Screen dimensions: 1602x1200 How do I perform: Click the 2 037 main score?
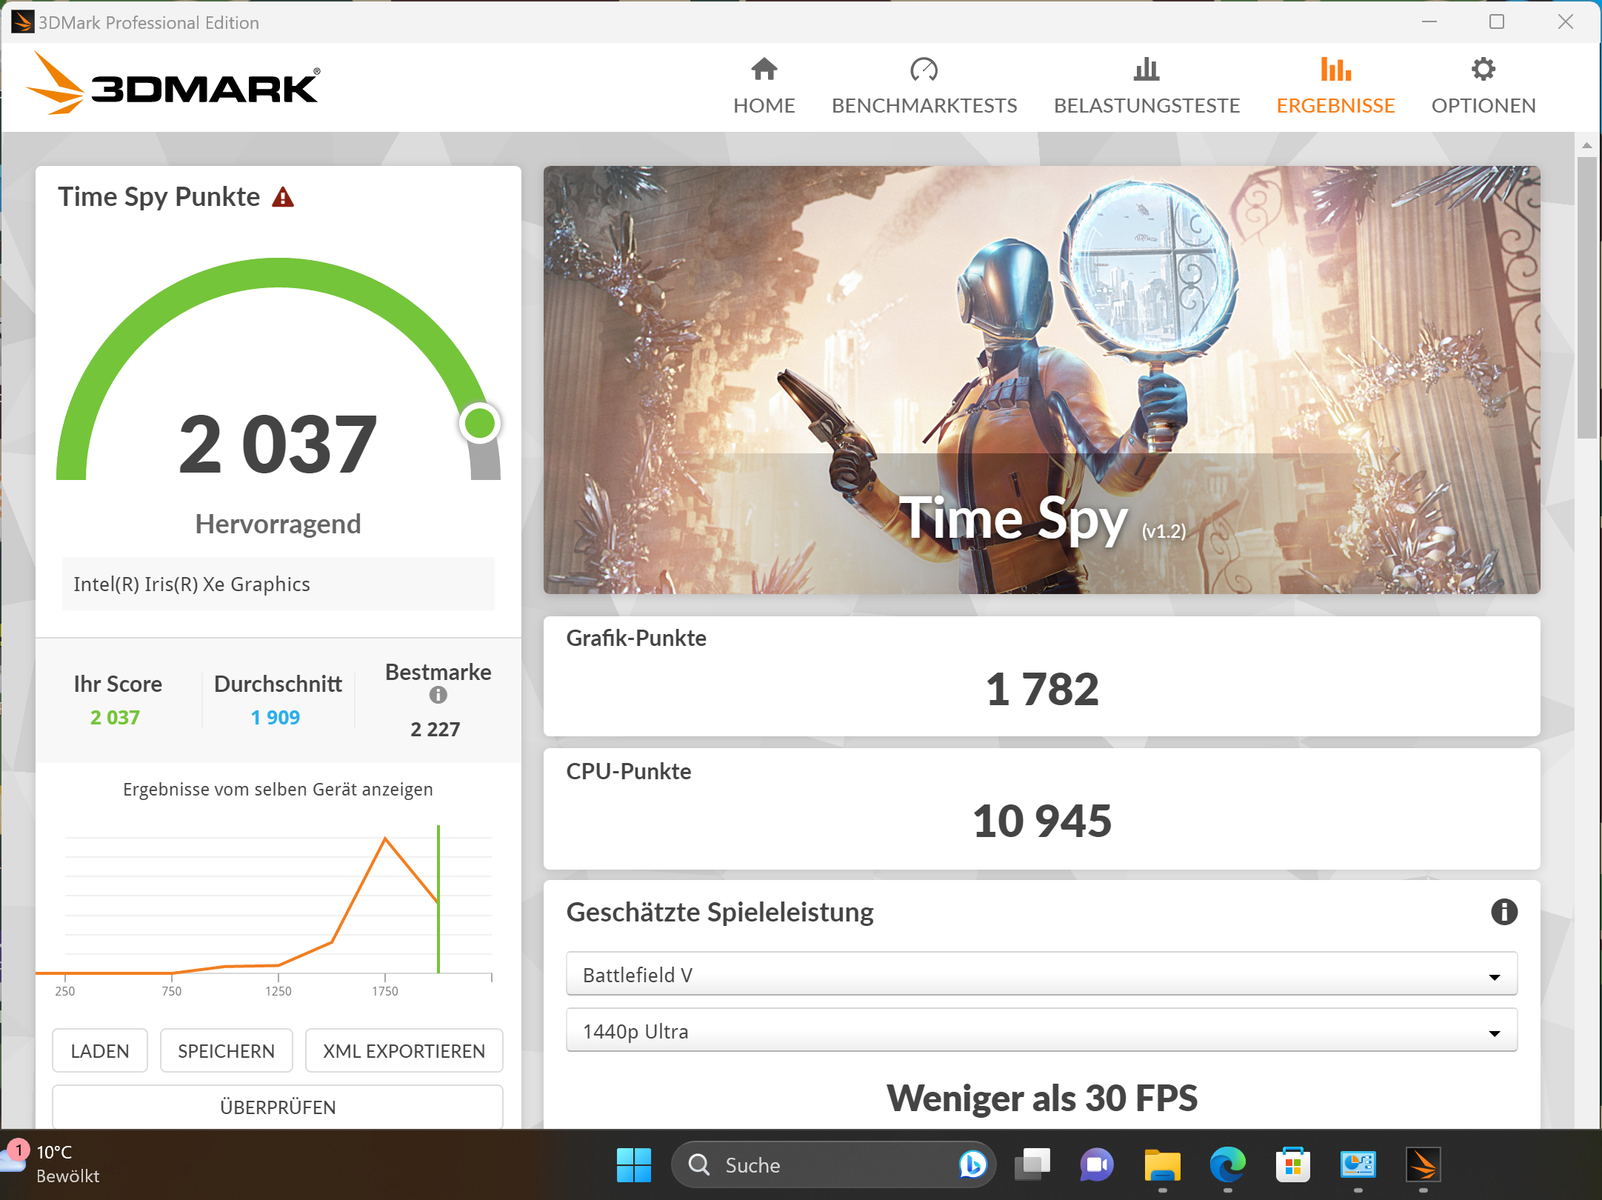278,445
